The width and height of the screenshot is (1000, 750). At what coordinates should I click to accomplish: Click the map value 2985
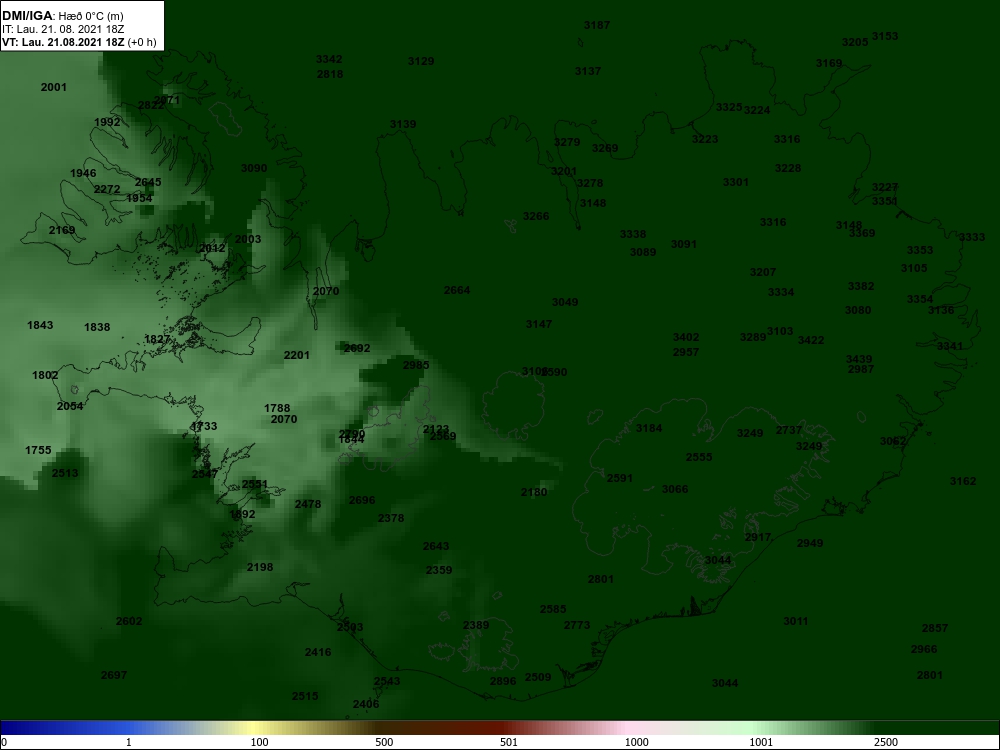click(416, 365)
